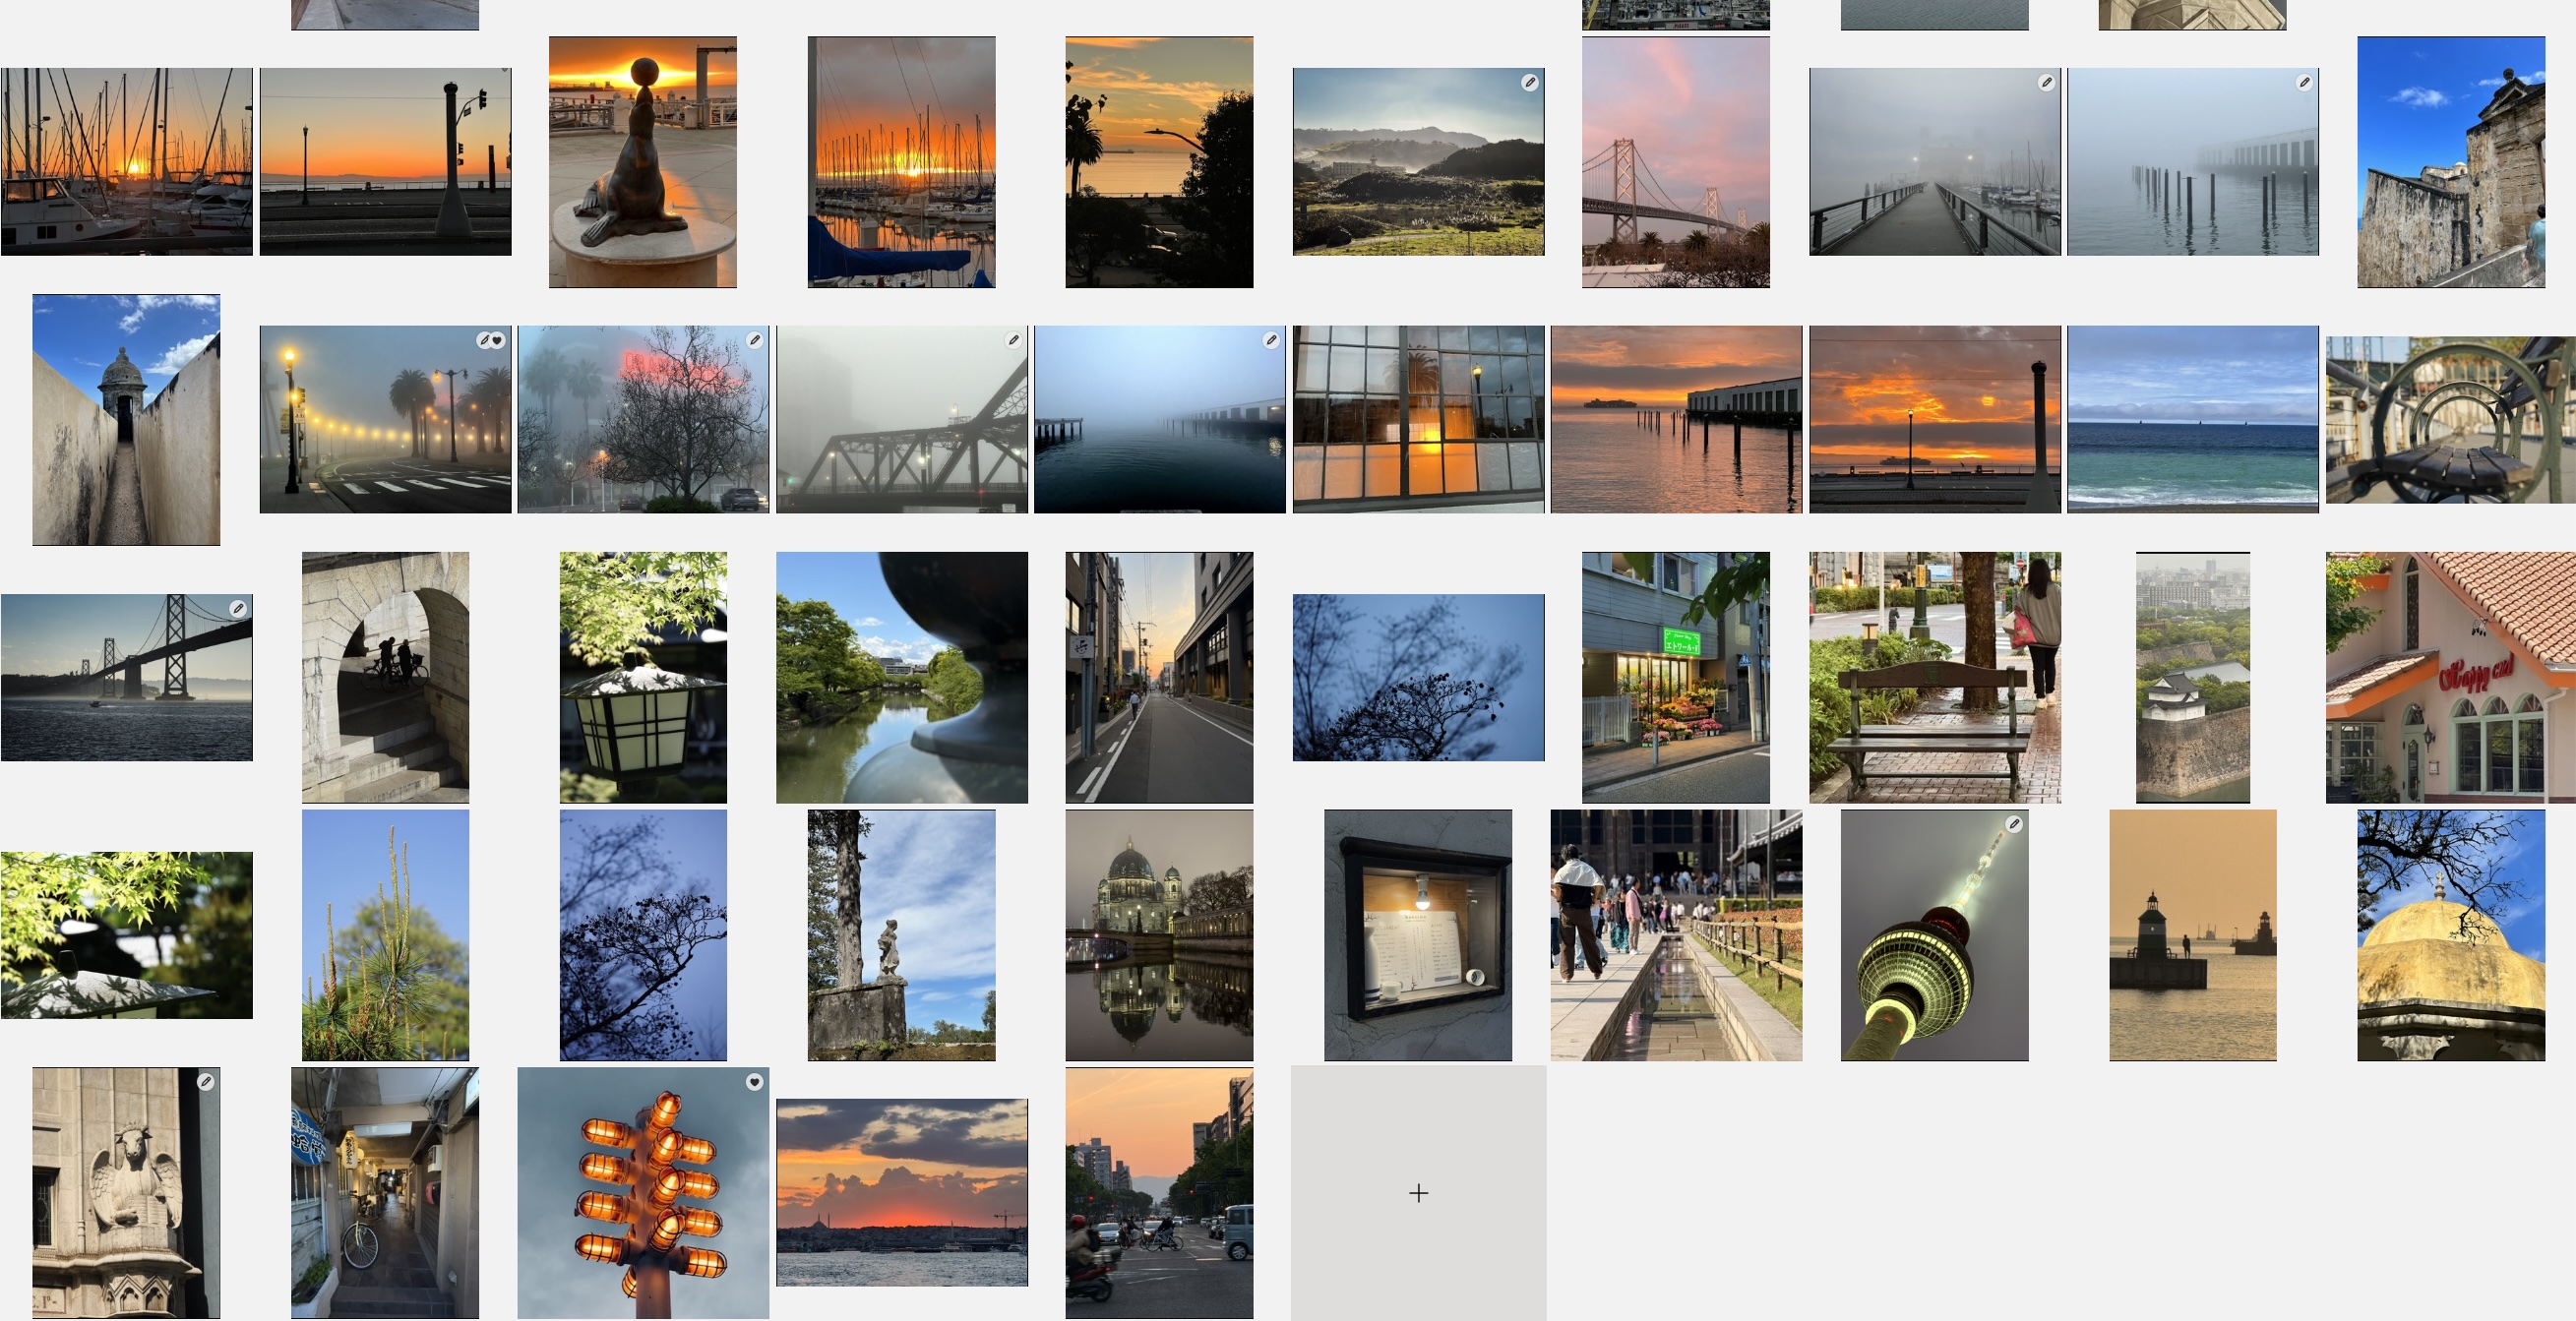The width and height of the screenshot is (2576, 1321).
Task: Click the heart icon on orange signal lamps photo
Action: tap(754, 1082)
